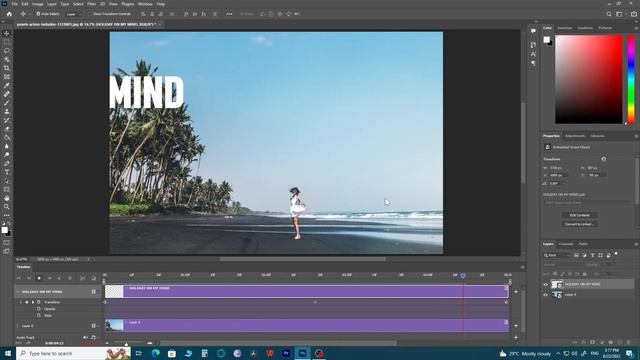The width and height of the screenshot is (640, 360).
Task: Open the Image menu
Action: (x=38, y=4)
